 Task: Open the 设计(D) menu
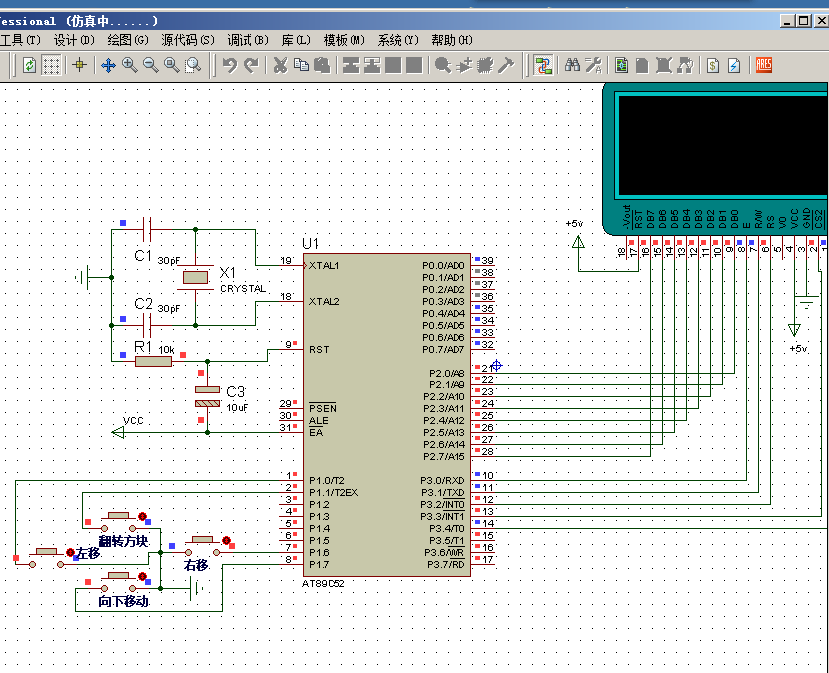(x=74, y=40)
